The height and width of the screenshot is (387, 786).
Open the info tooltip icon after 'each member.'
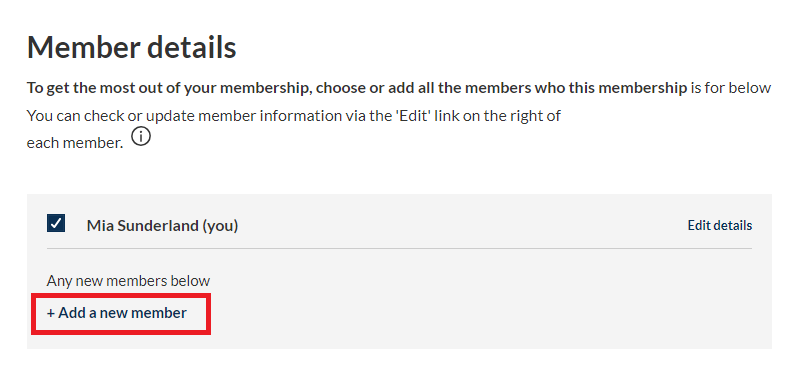(x=141, y=136)
